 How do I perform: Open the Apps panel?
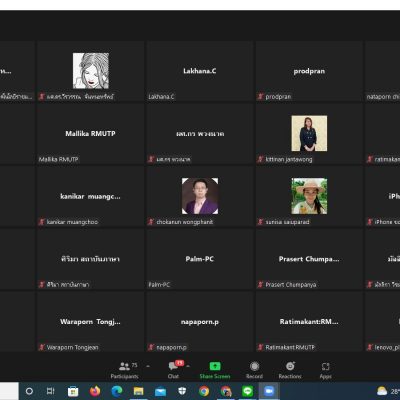point(326,370)
